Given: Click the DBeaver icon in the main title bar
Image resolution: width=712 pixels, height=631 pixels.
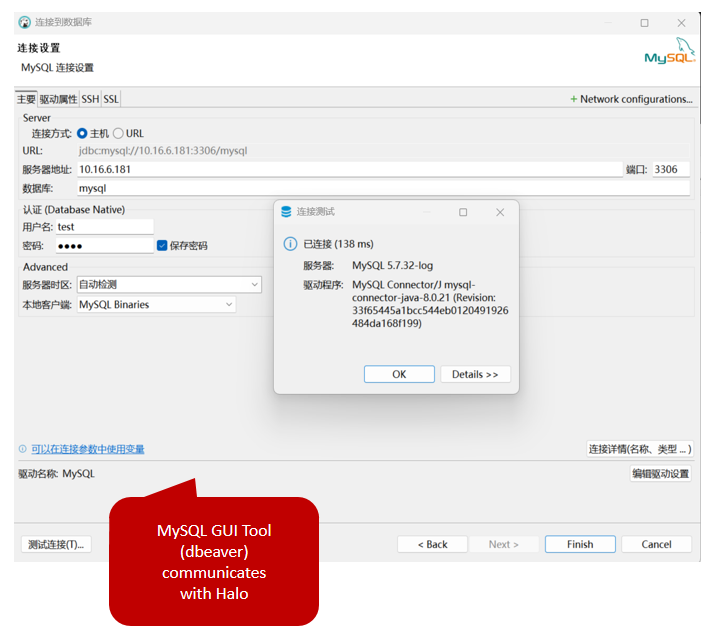Looking at the screenshot, I should pos(25,22).
